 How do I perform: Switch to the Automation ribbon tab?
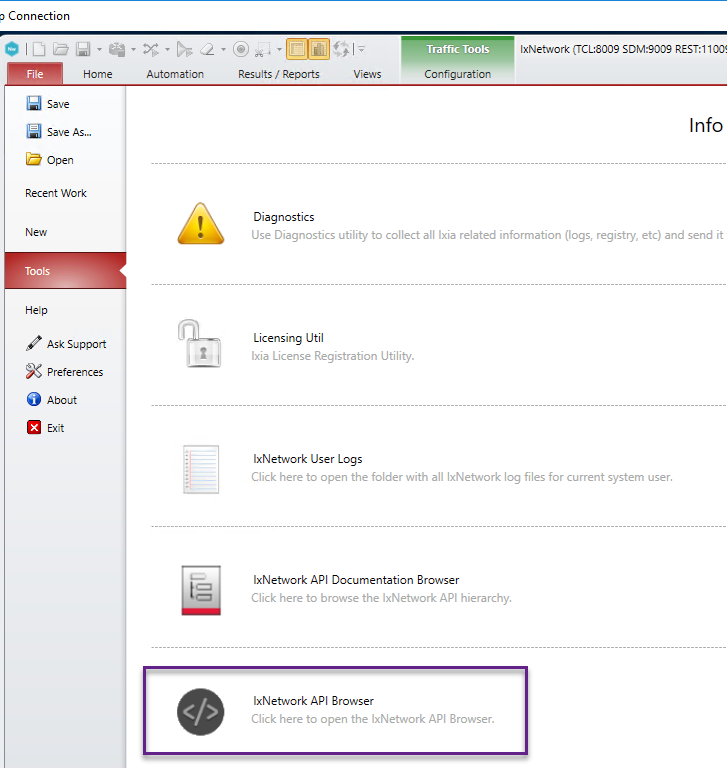(x=175, y=74)
